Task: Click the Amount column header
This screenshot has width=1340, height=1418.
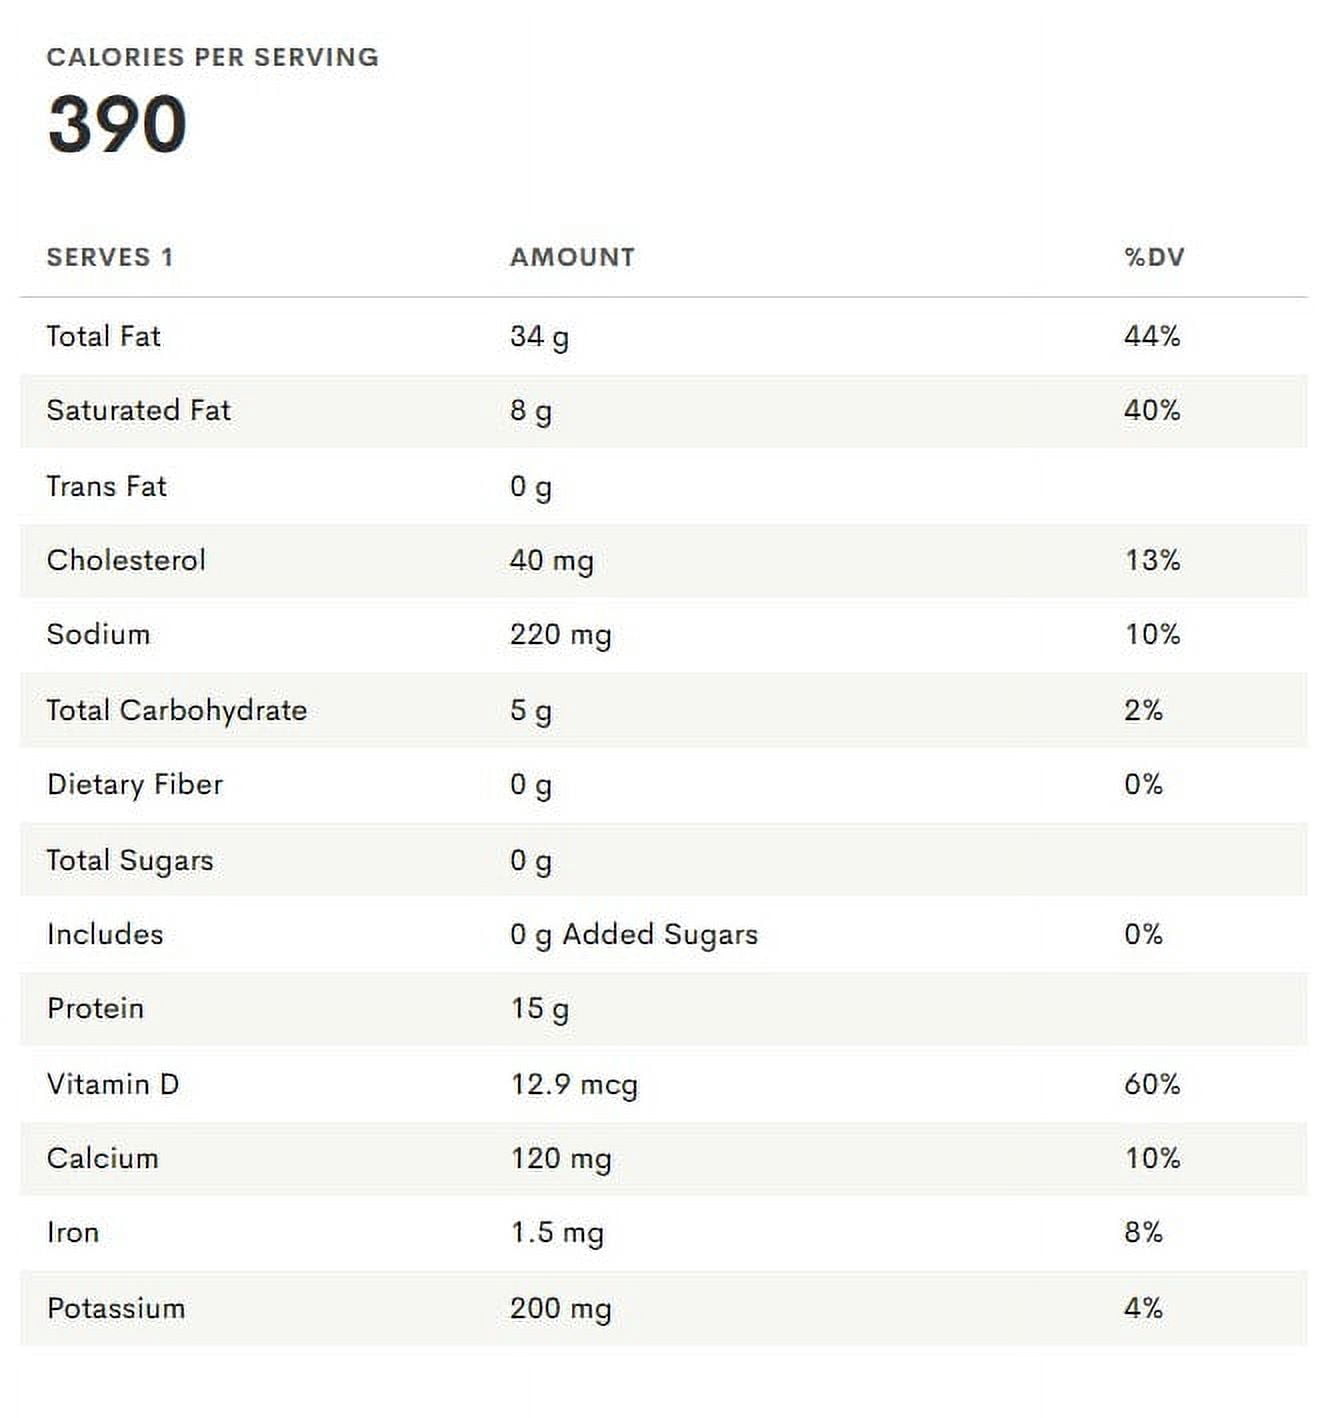Action: tap(572, 257)
